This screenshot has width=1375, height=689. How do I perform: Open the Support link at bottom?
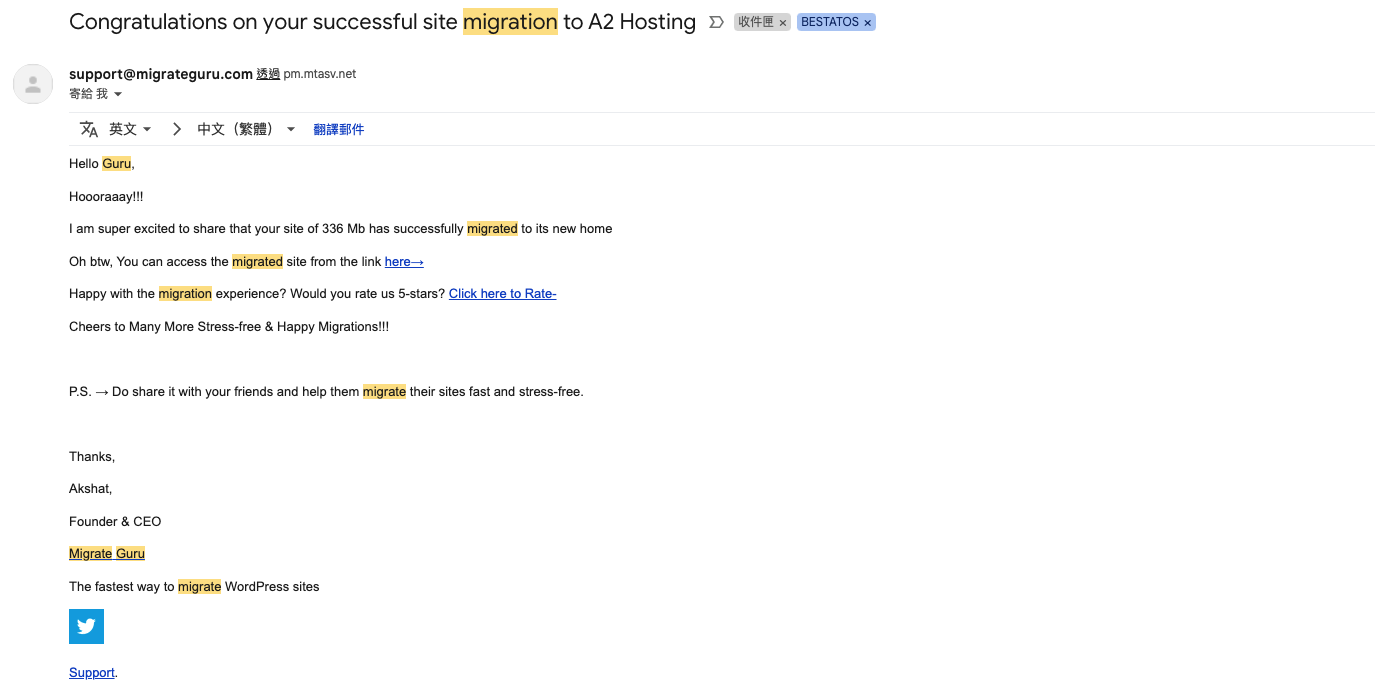pyautogui.click(x=92, y=672)
